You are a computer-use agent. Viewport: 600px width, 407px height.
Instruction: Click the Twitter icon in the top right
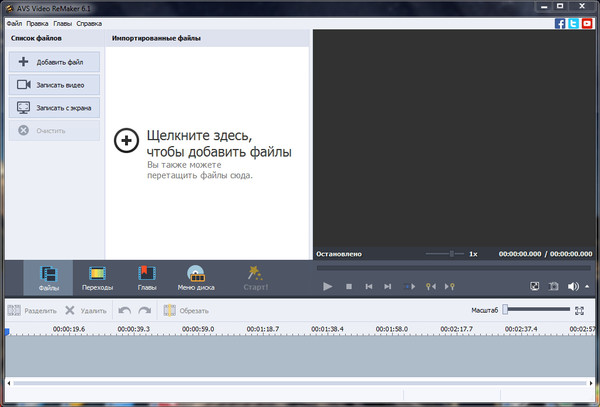574,22
